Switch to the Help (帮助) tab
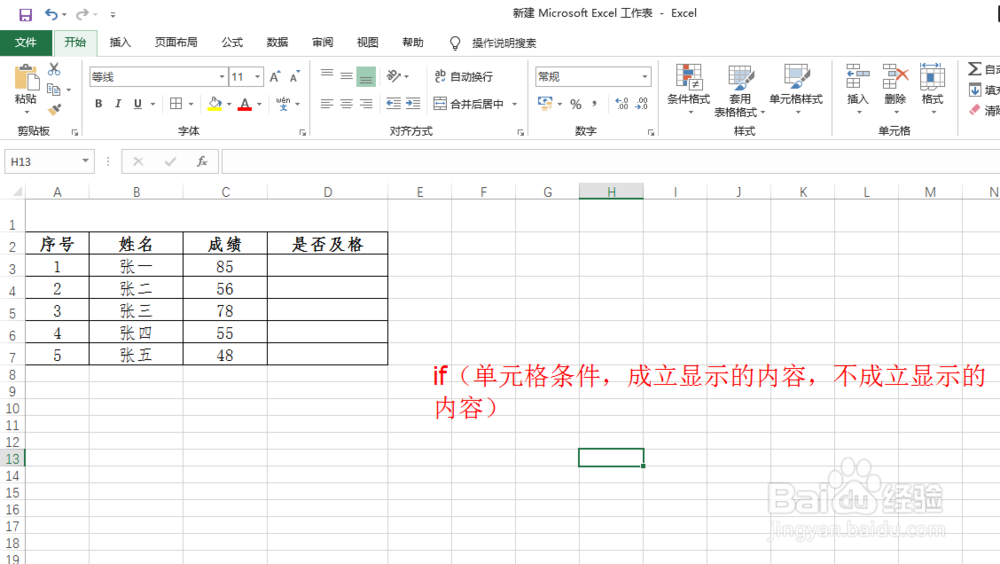Screen dimensions: 1000x564 (413, 42)
